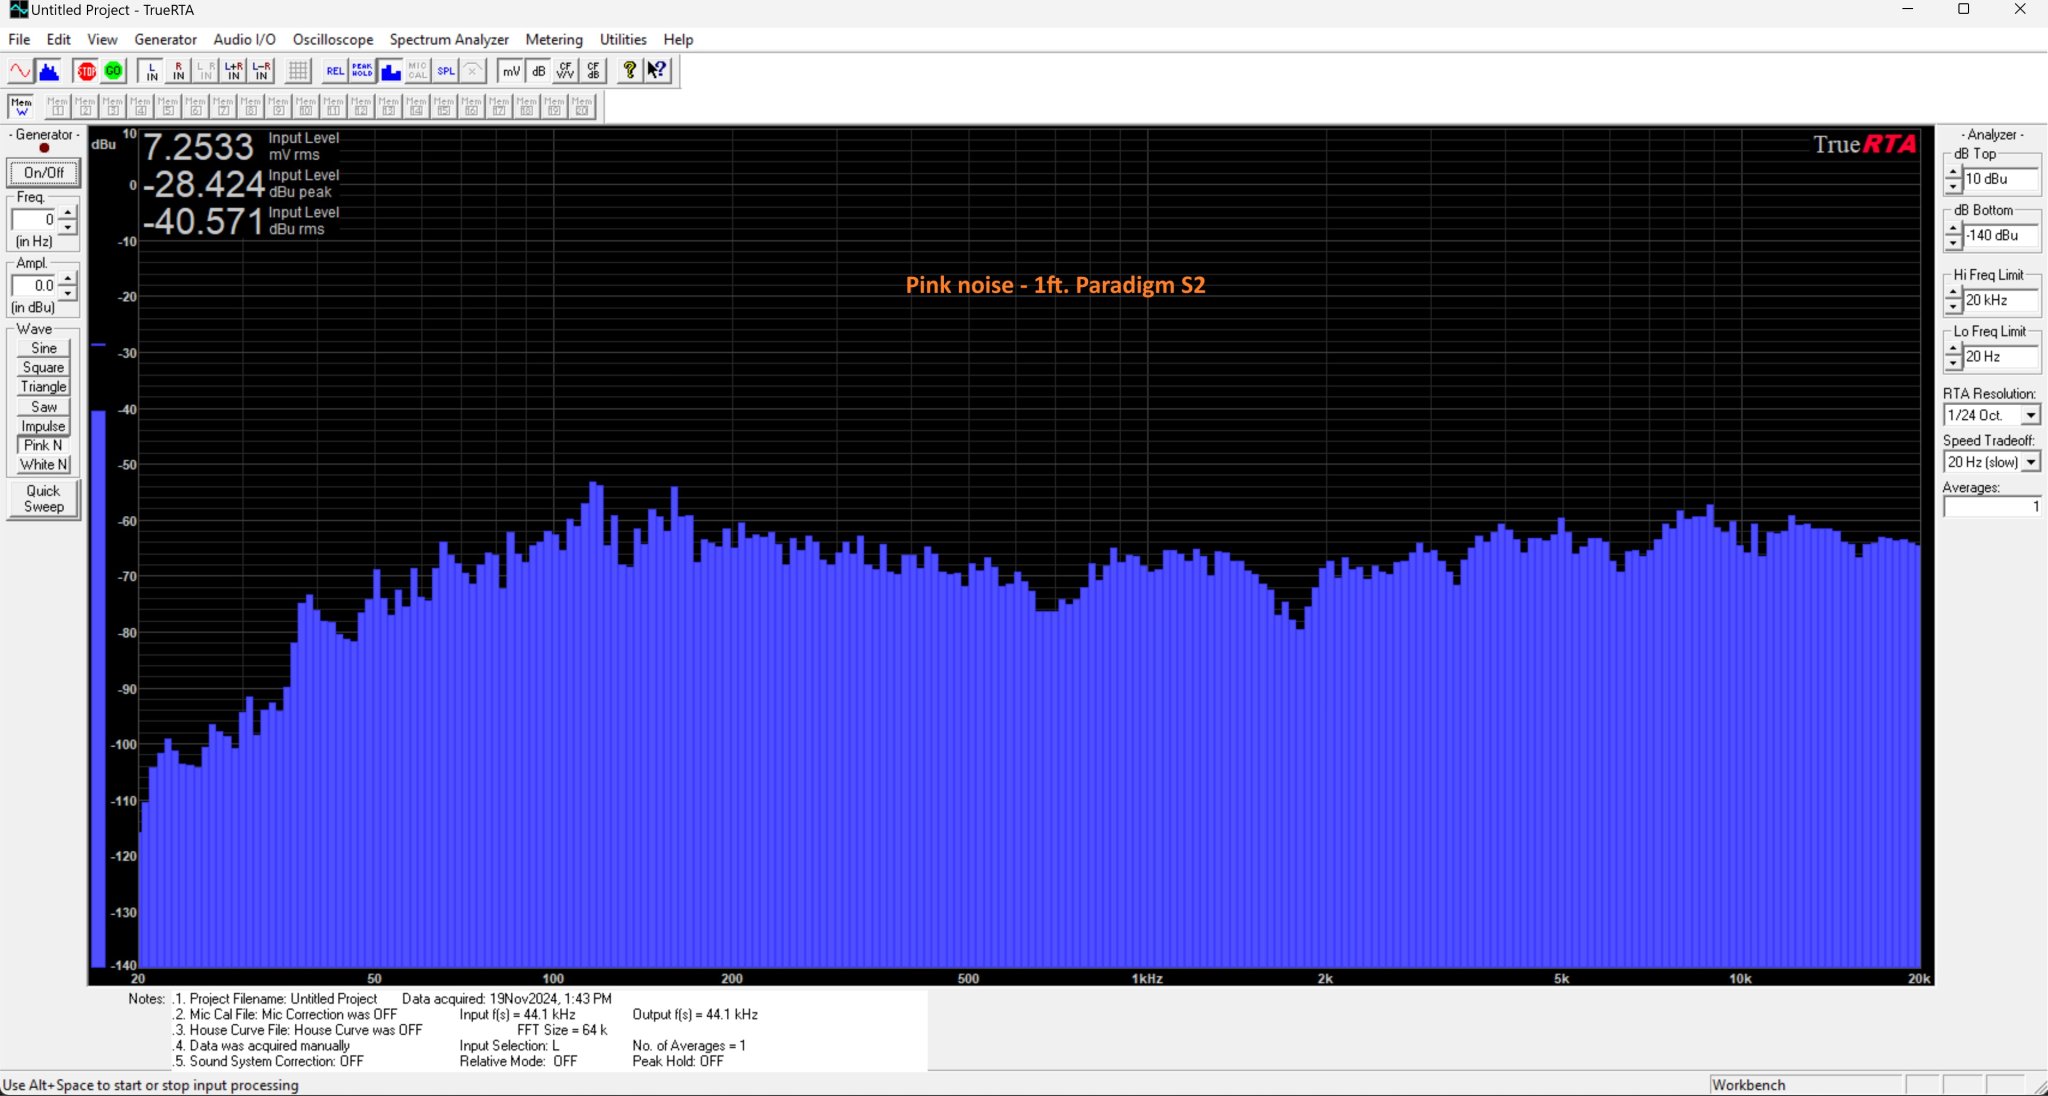
Task: Select the R IN input button
Action: coord(179,71)
